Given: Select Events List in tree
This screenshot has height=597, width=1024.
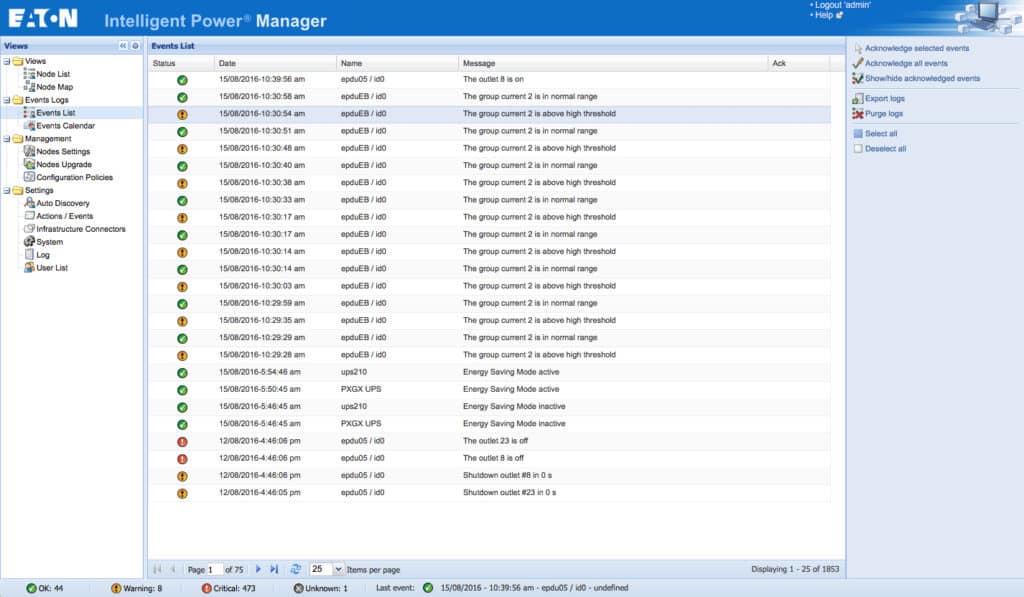Looking at the screenshot, I should 56,113.
